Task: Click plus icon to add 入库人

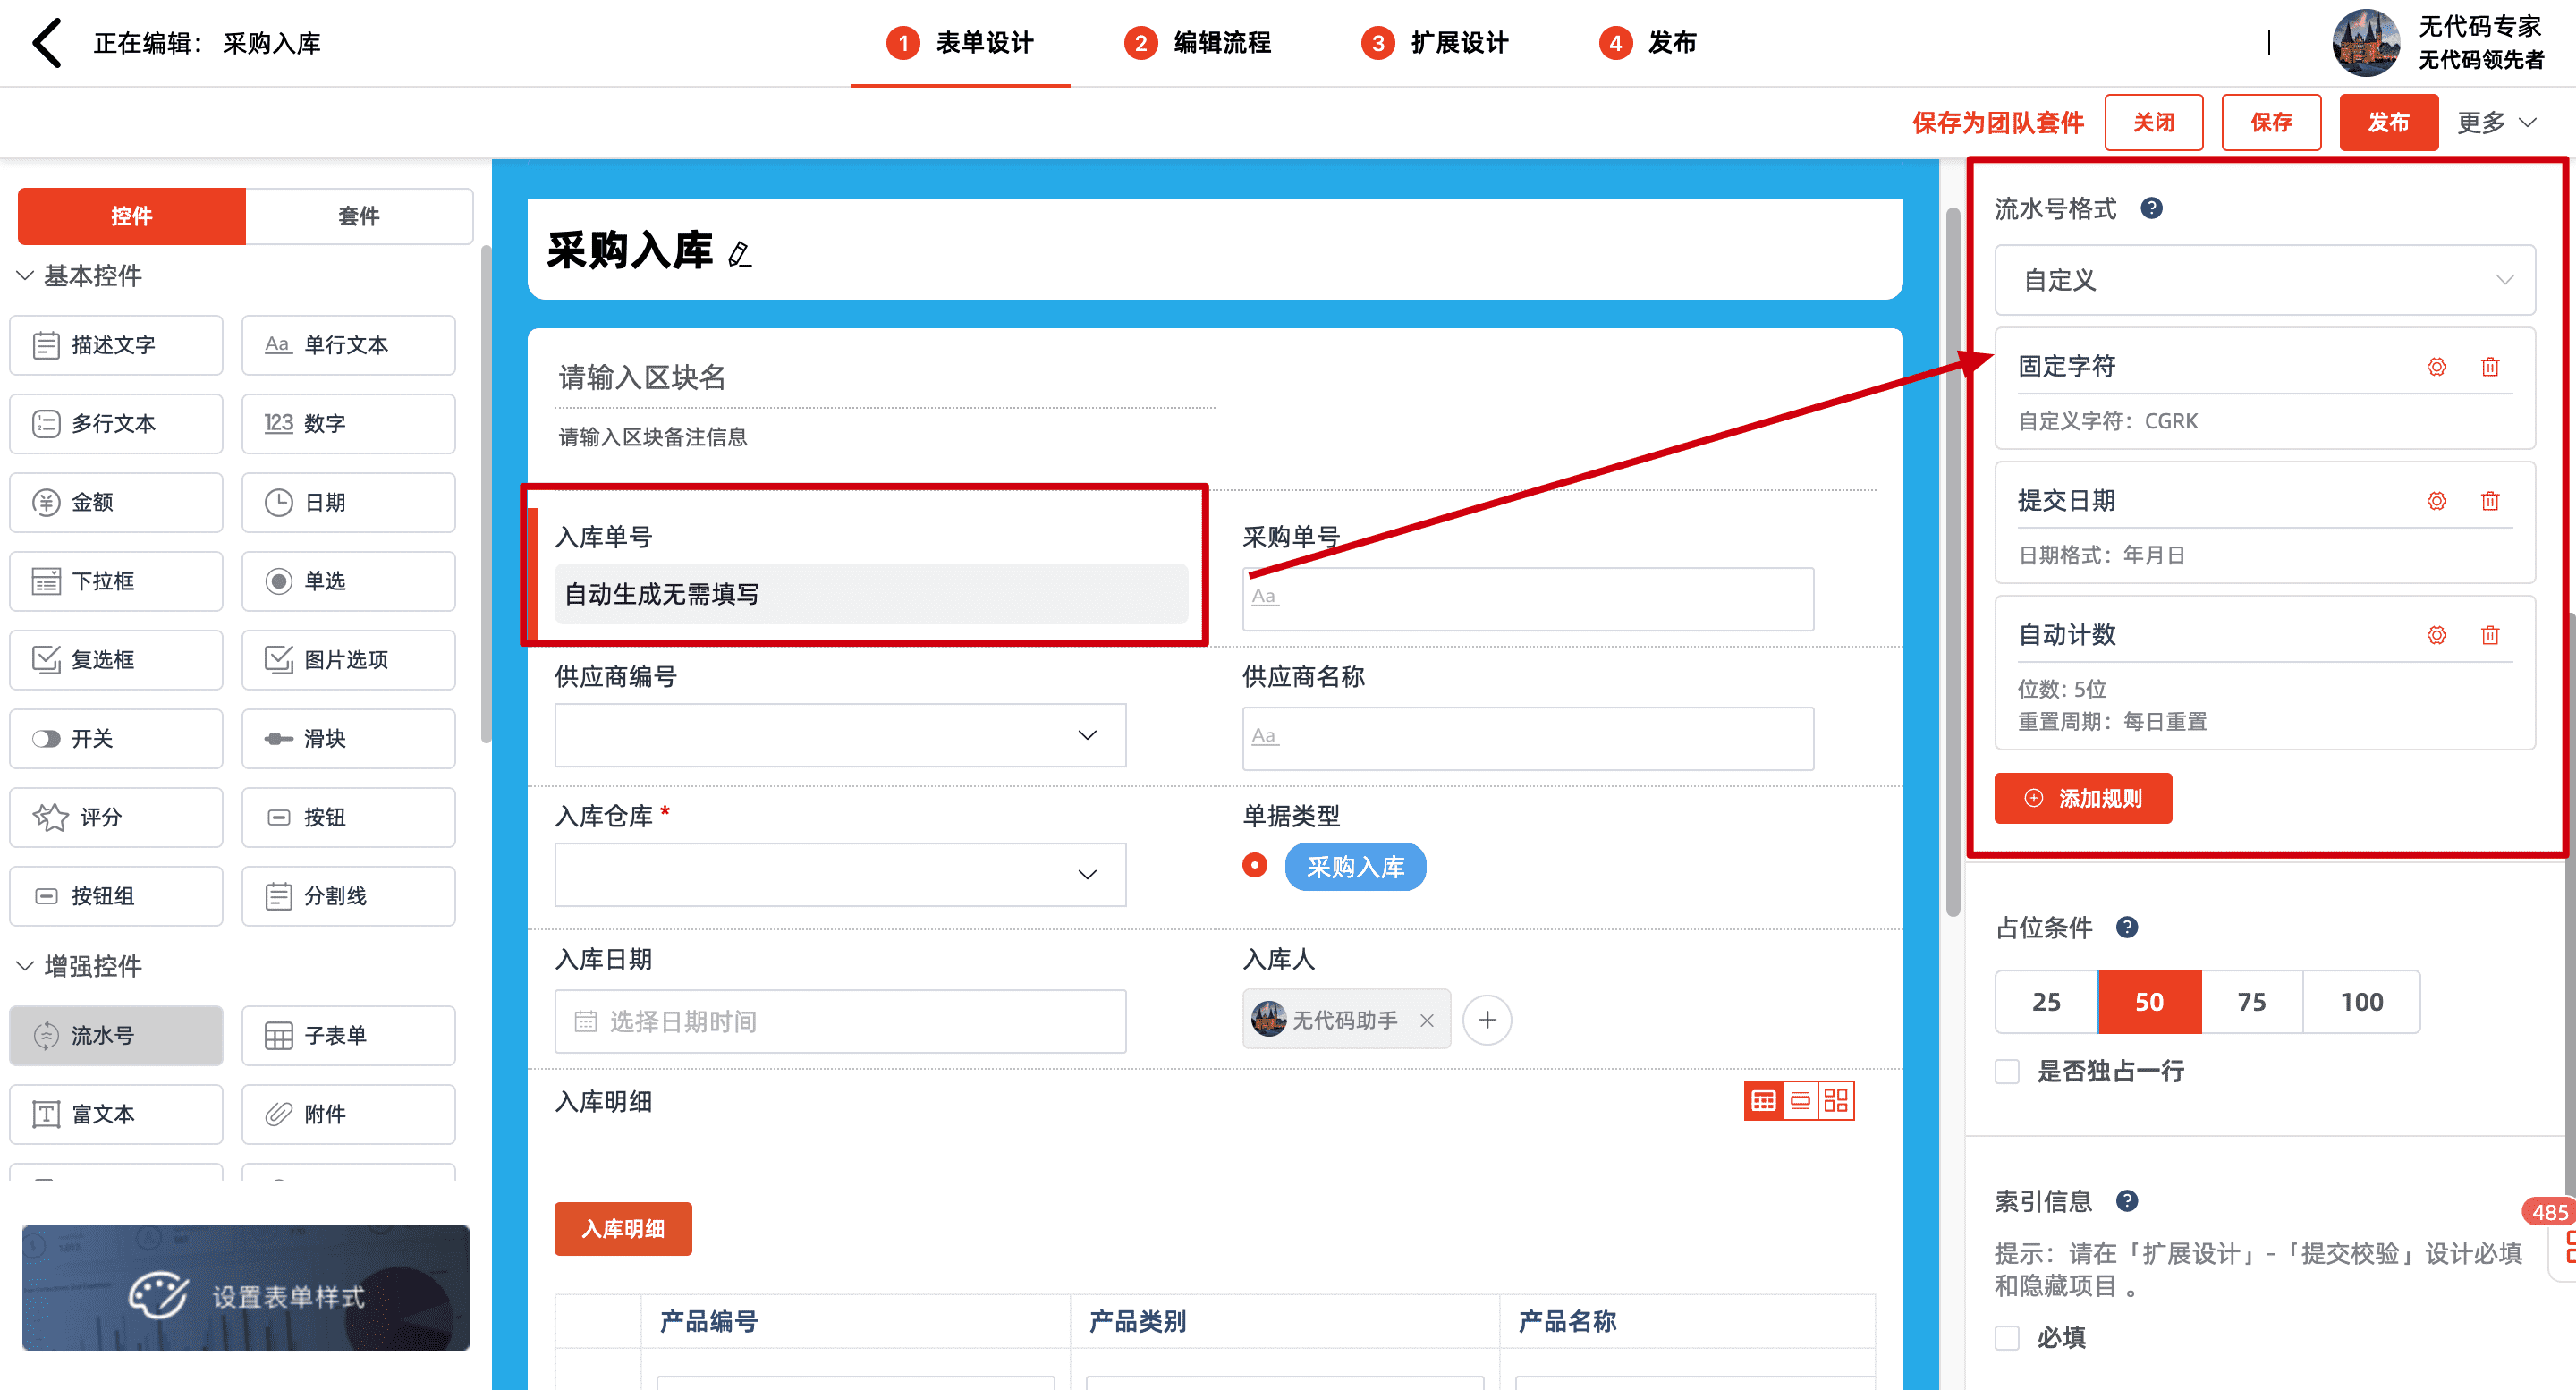Action: pyautogui.click(x=1487, y=1020)
